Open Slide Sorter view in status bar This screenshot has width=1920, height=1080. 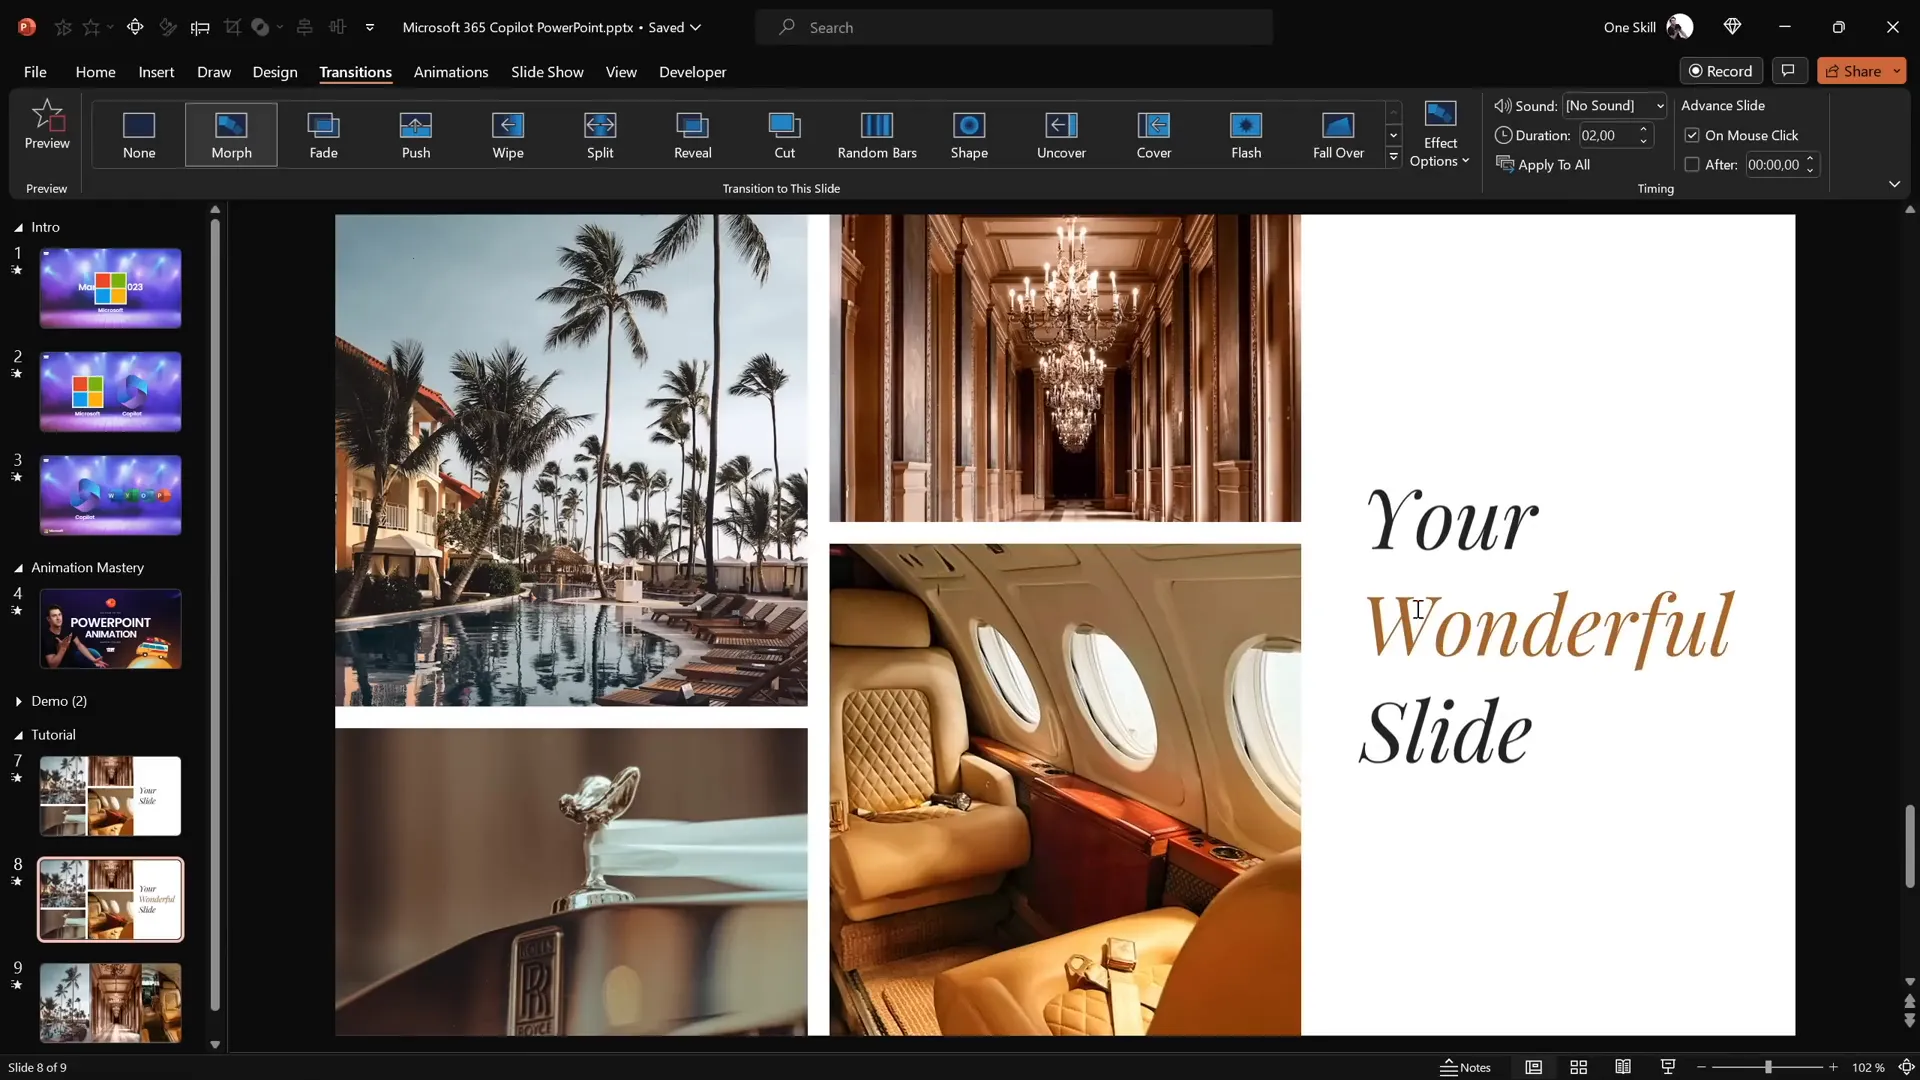point(1579,1067)
